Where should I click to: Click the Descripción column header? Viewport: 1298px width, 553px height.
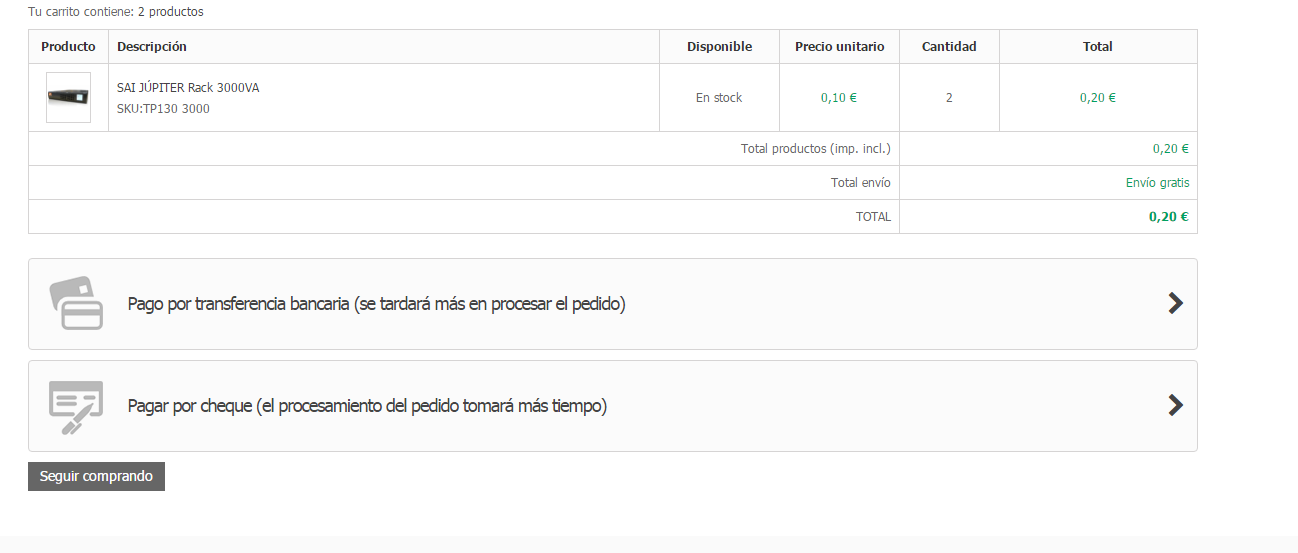pyautogui.click(x=152, y=47)
